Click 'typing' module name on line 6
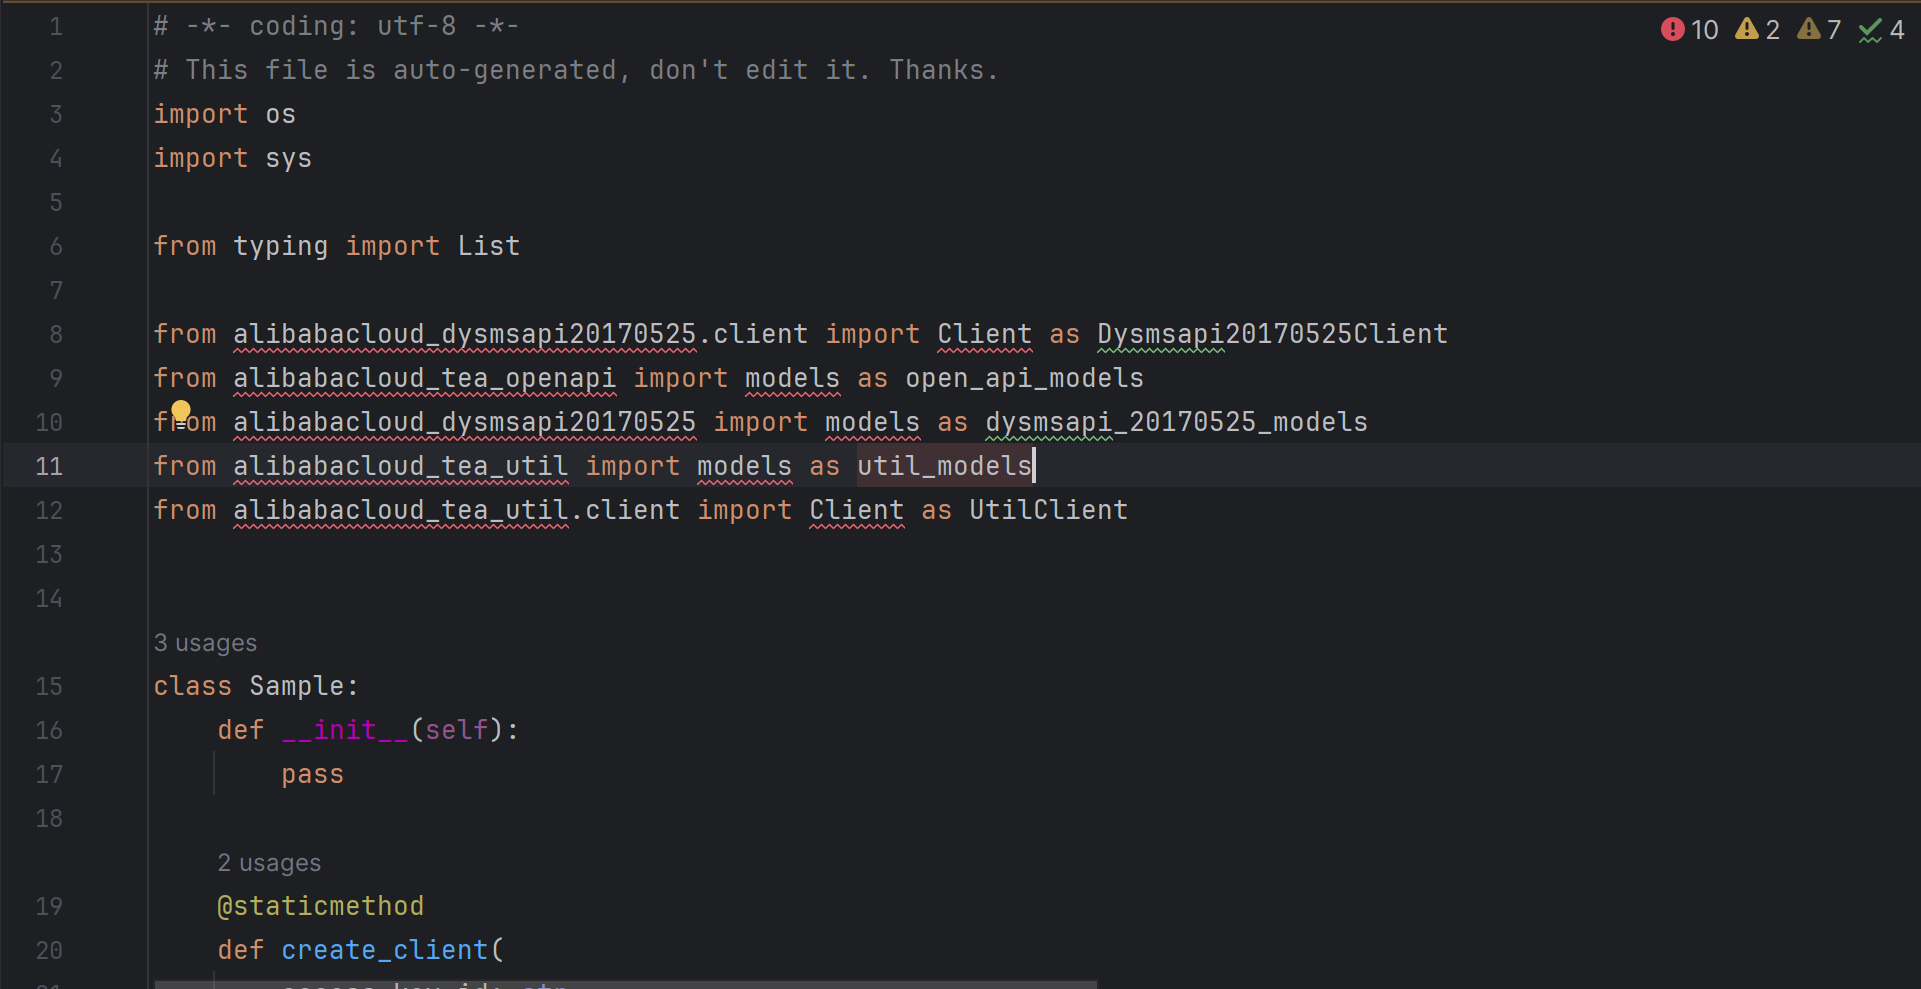The image size is (1921, 989). (x=281, y=246)
